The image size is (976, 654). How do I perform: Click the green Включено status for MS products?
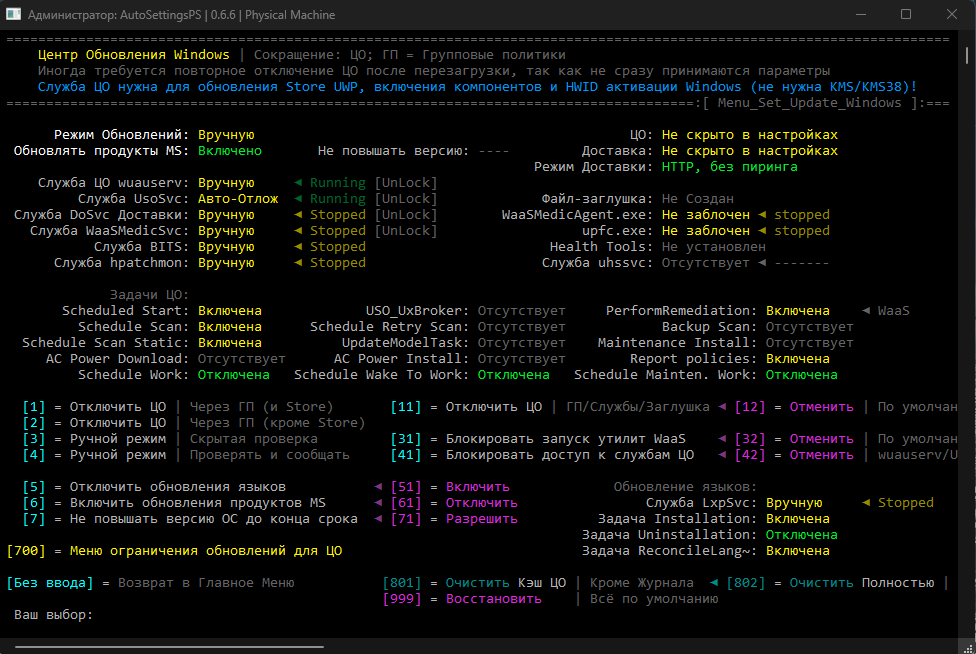click(x=229, y=151)
